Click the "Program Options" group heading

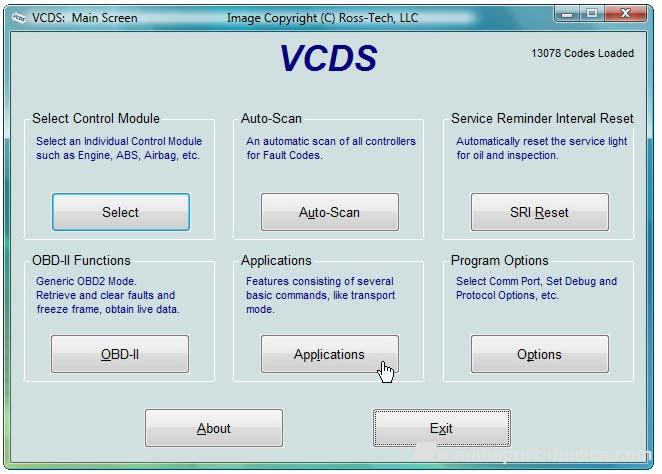click(x=499, y=260)
